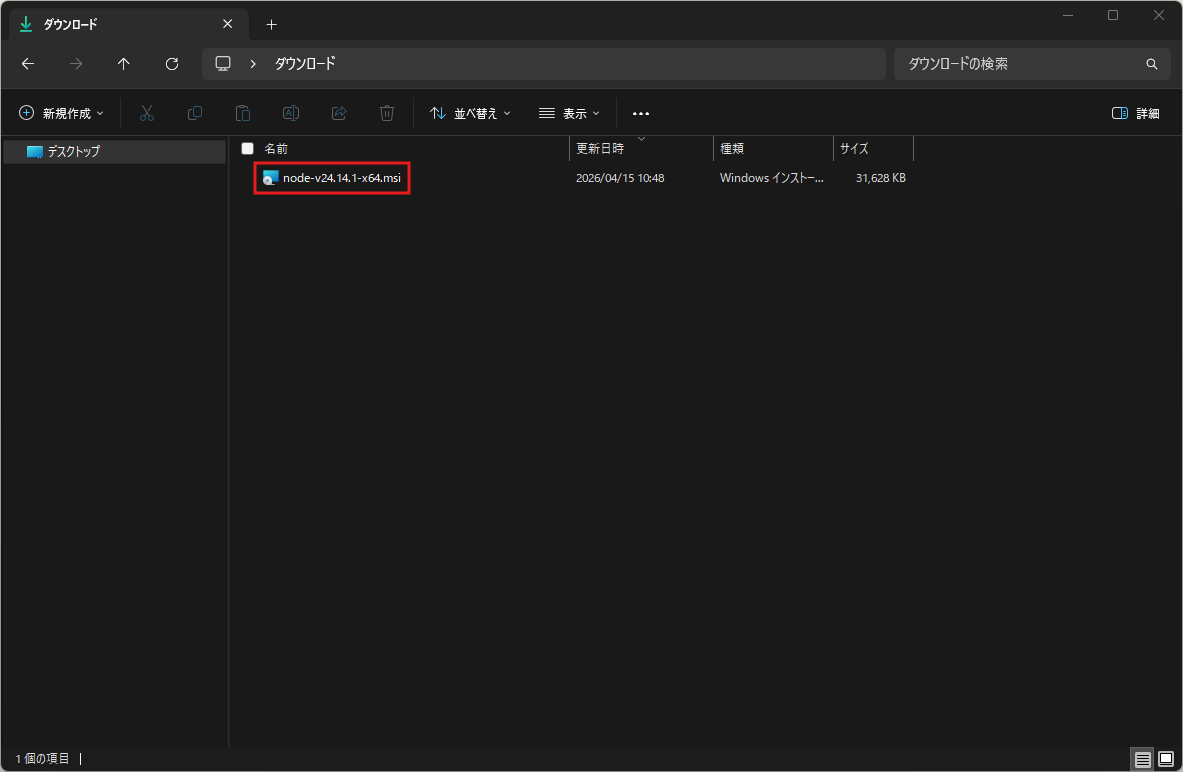The image size is (1183, 772).
Task: Click the Cut scissors icon
Action: [147, 113]
